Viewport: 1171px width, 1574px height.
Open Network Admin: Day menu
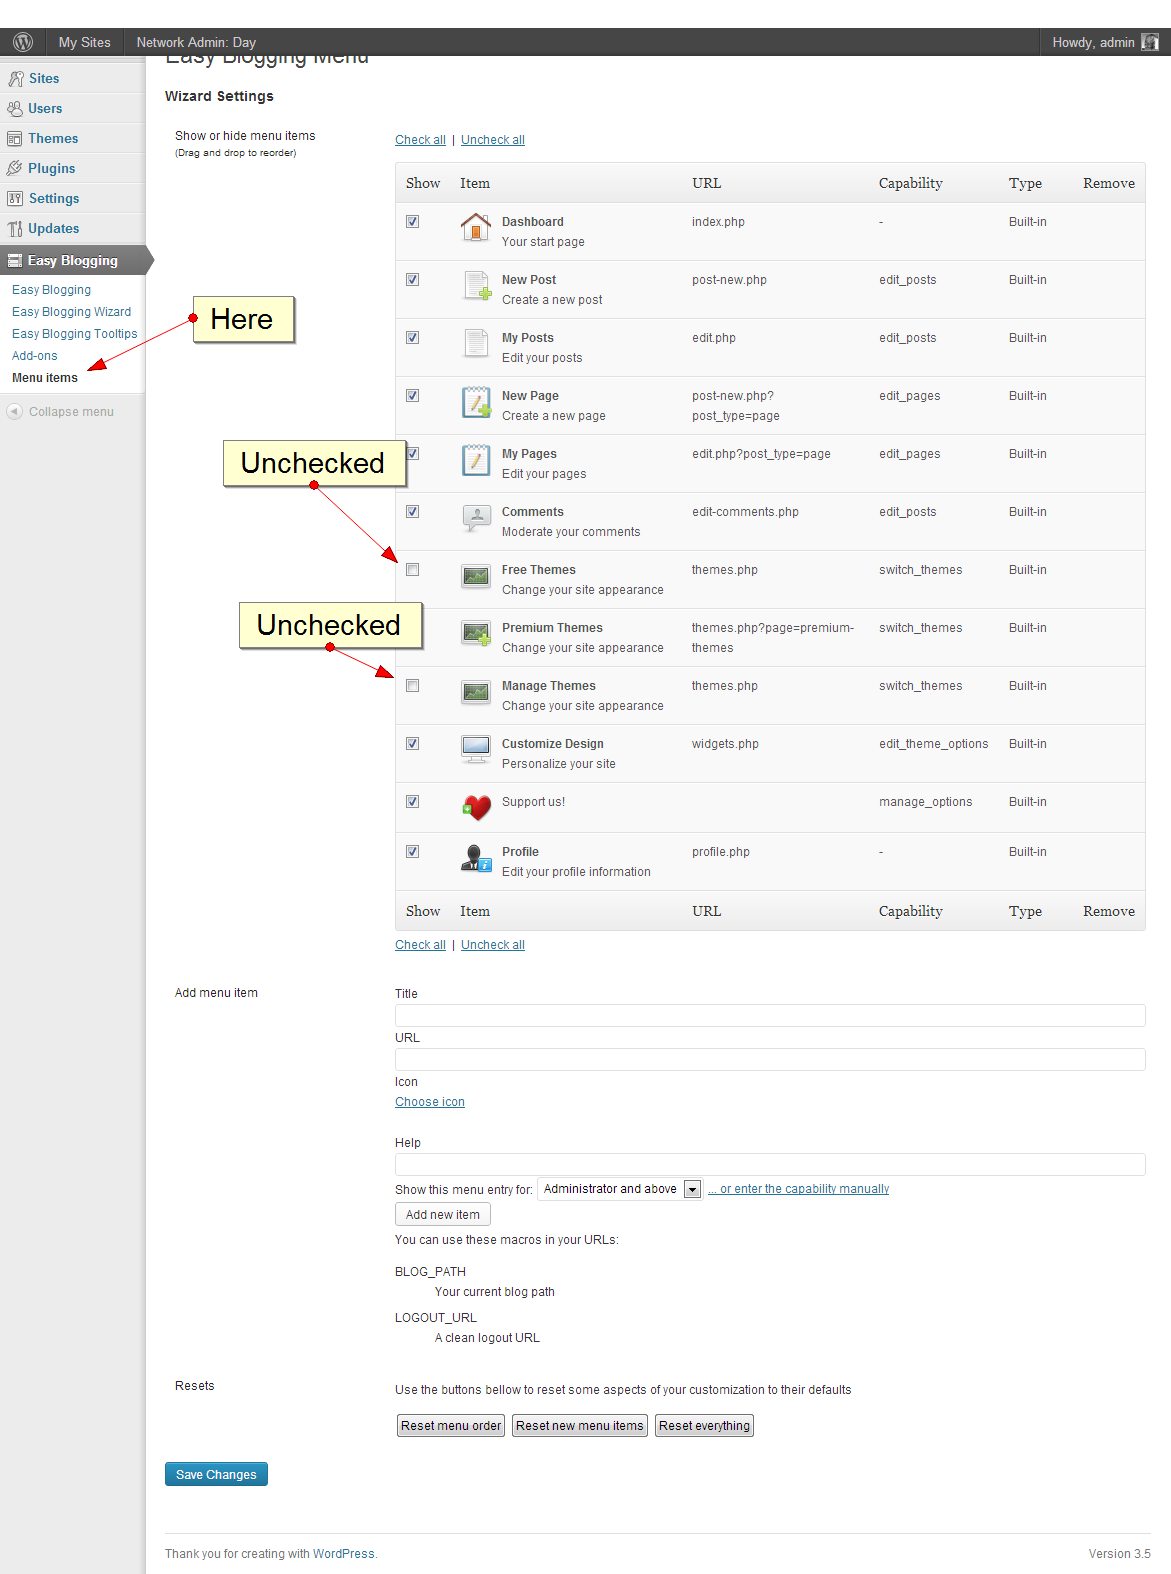(196, 42)
